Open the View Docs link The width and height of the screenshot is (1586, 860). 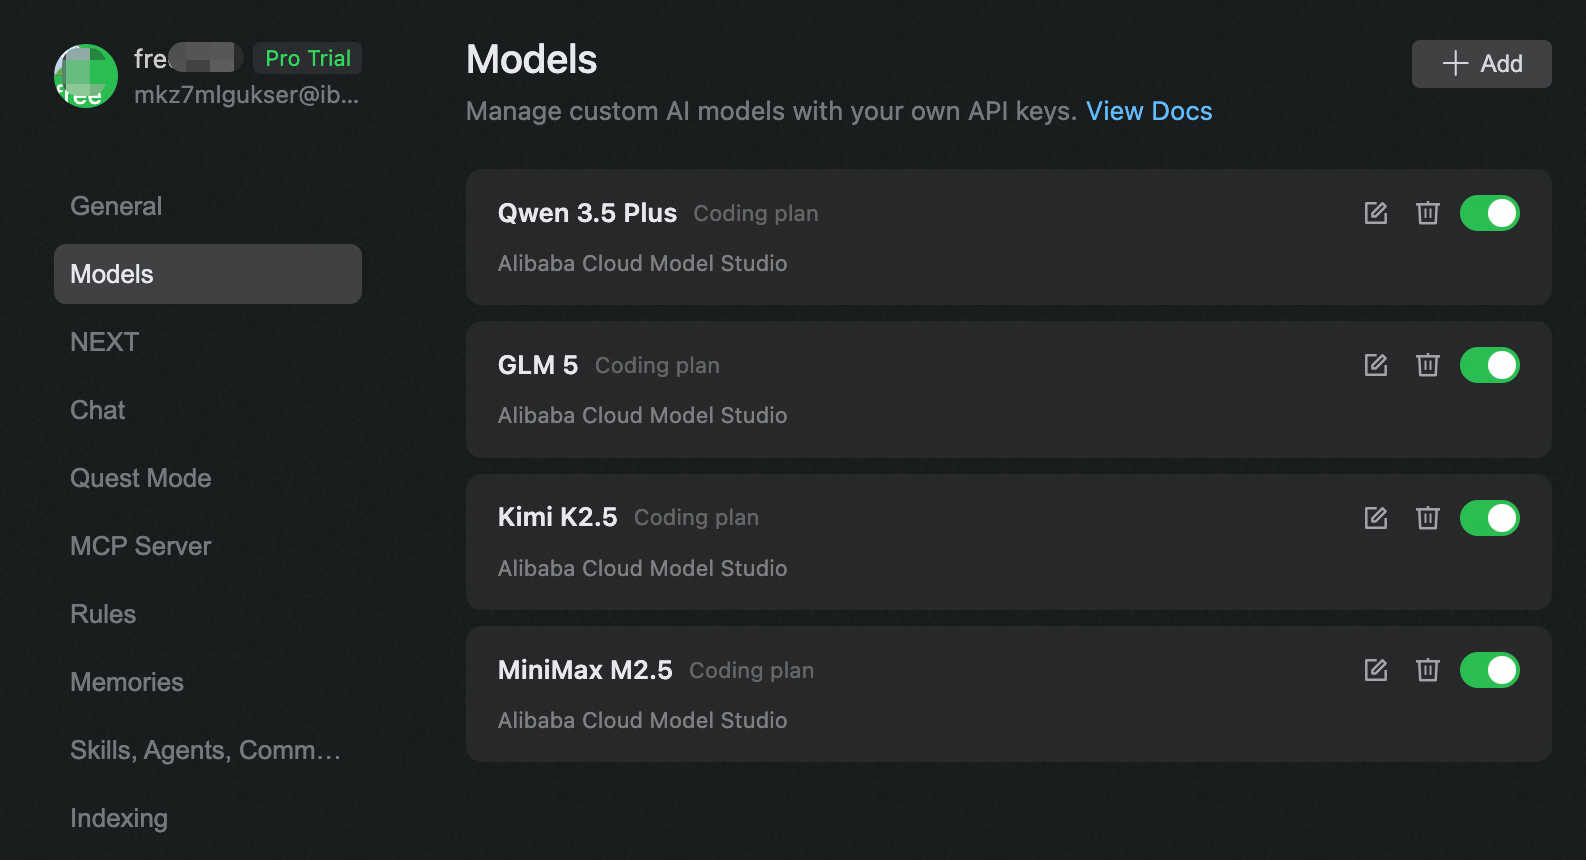(x=1149, y=111)
